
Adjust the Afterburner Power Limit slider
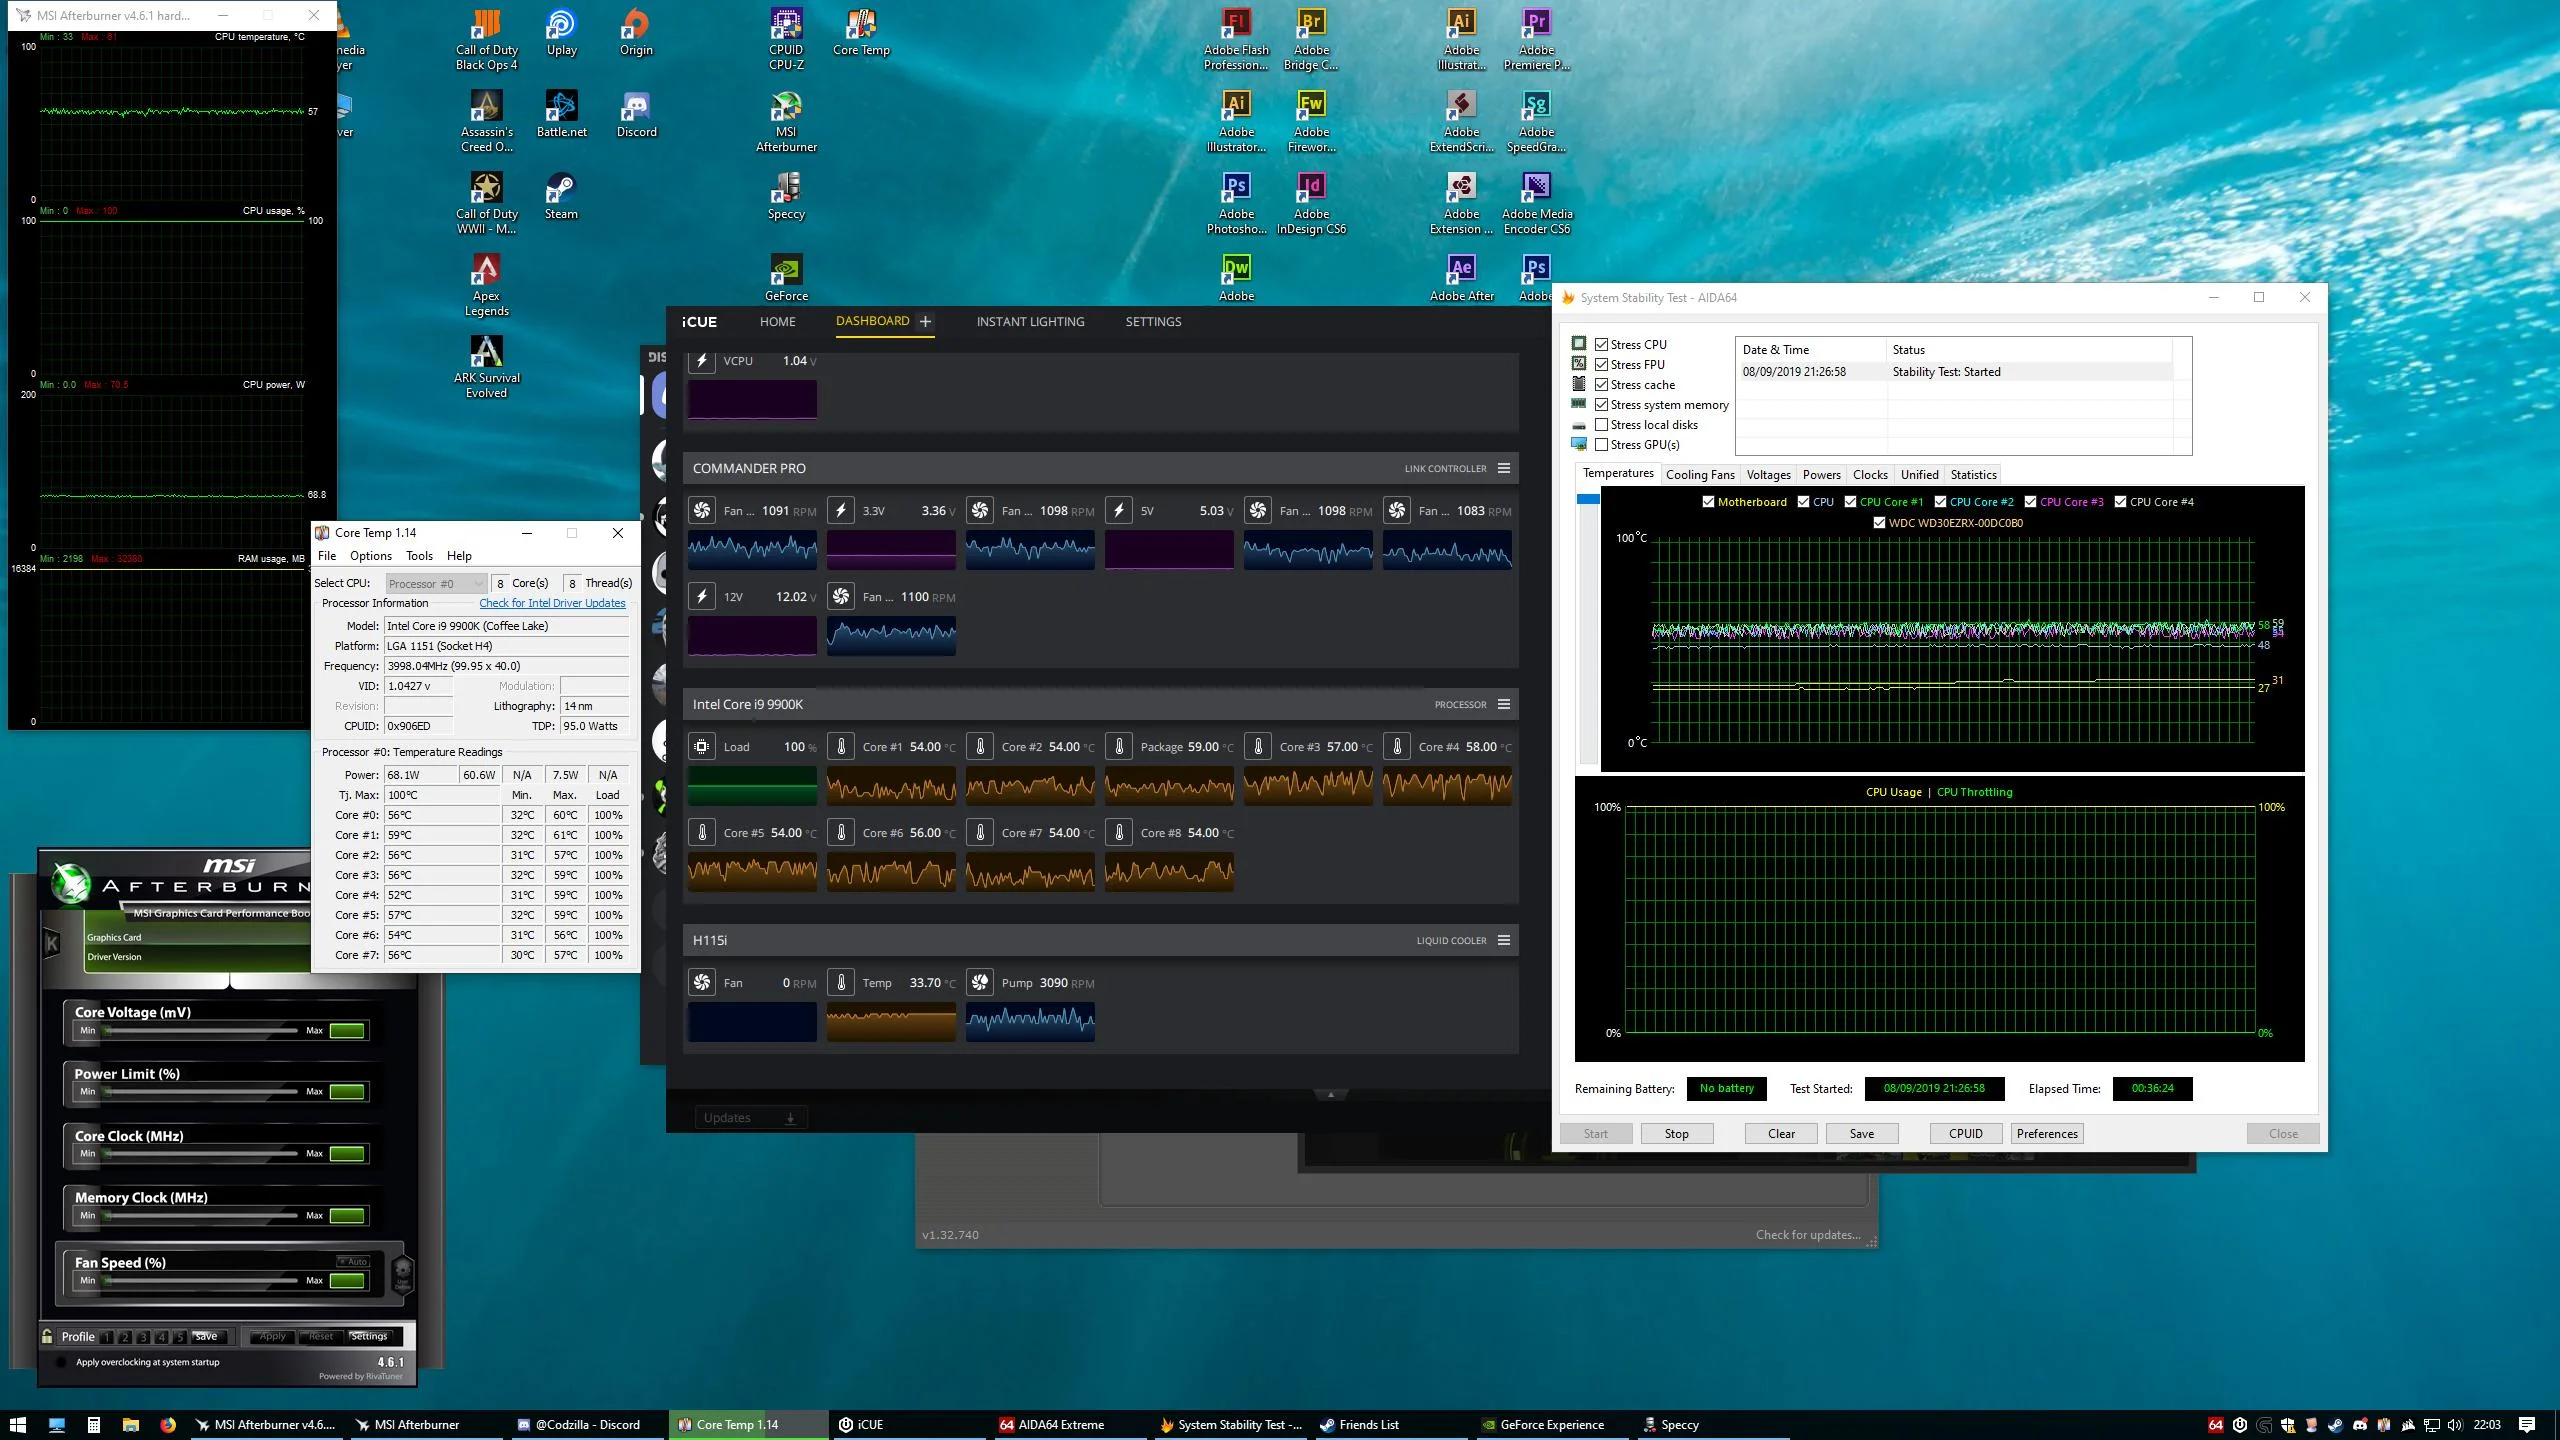[200, 1091]
